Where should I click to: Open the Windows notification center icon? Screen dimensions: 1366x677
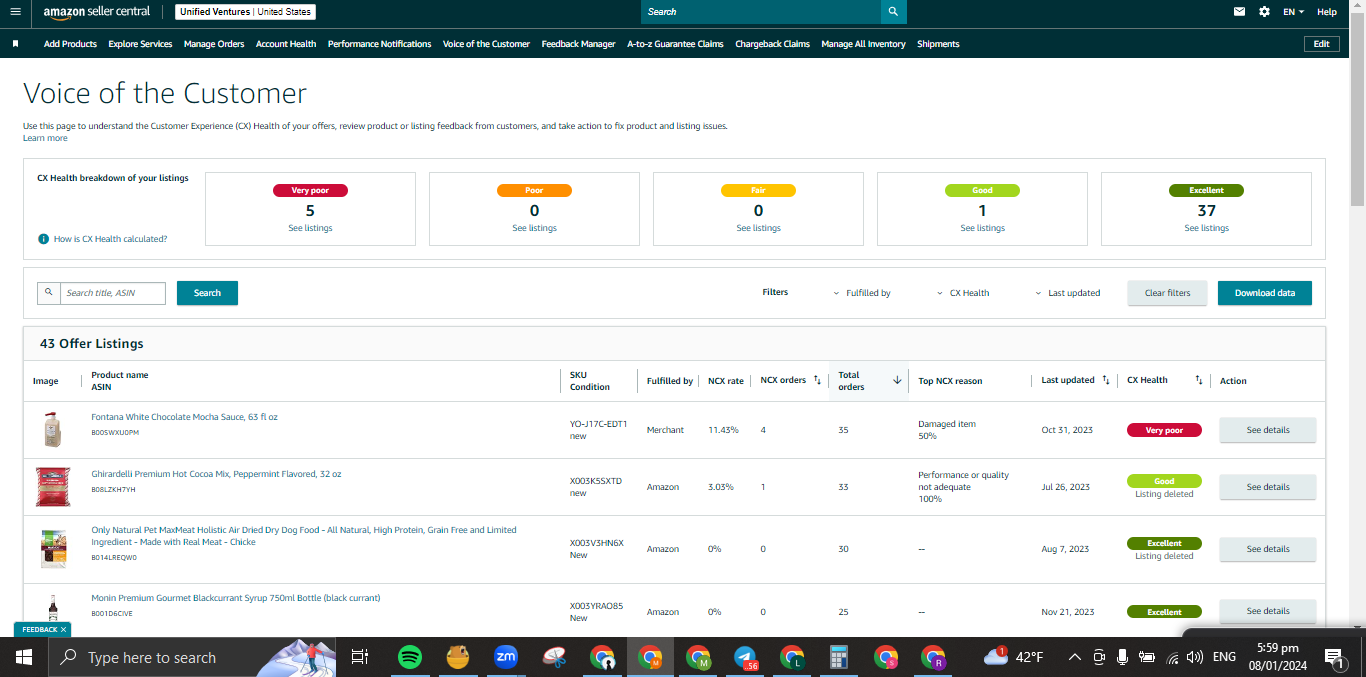point(1333,657)
